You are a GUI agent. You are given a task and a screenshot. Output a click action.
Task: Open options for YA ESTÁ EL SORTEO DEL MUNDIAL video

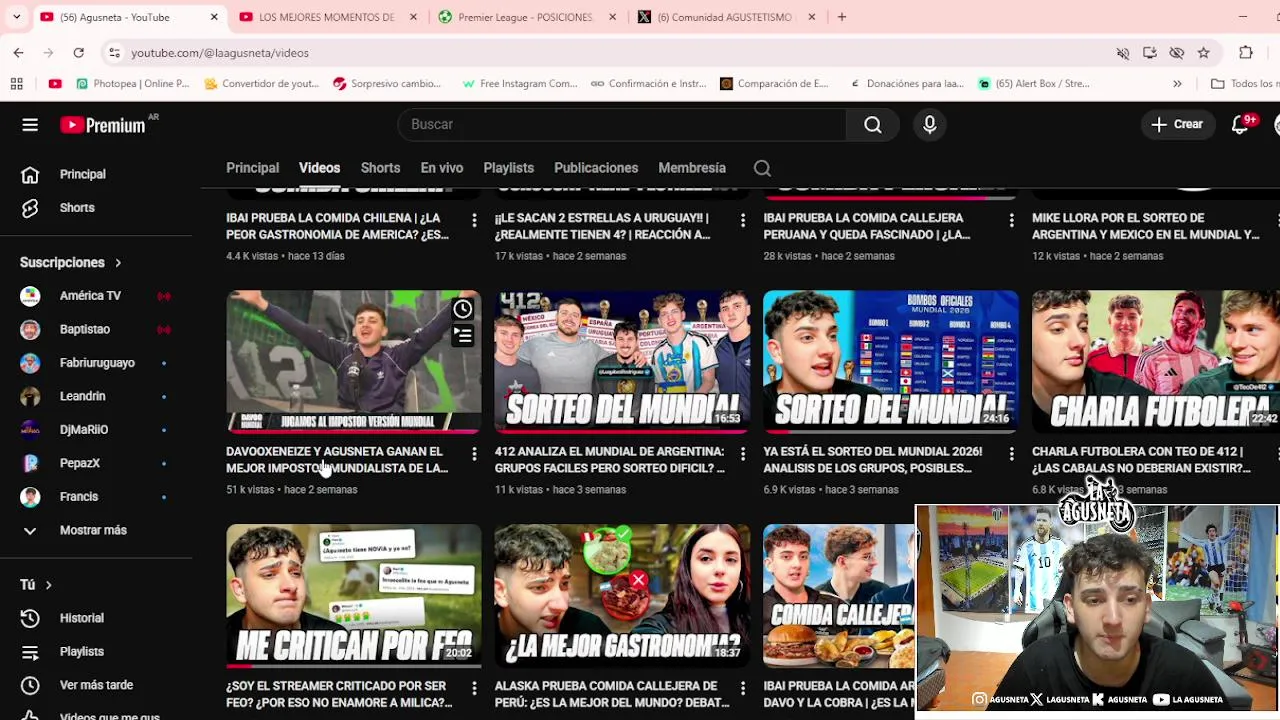[1011, 454]
